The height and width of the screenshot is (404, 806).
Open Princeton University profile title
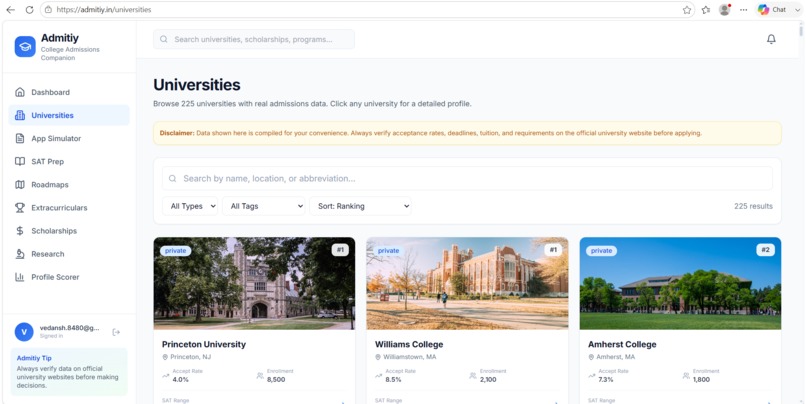click(x=204, y=344)
